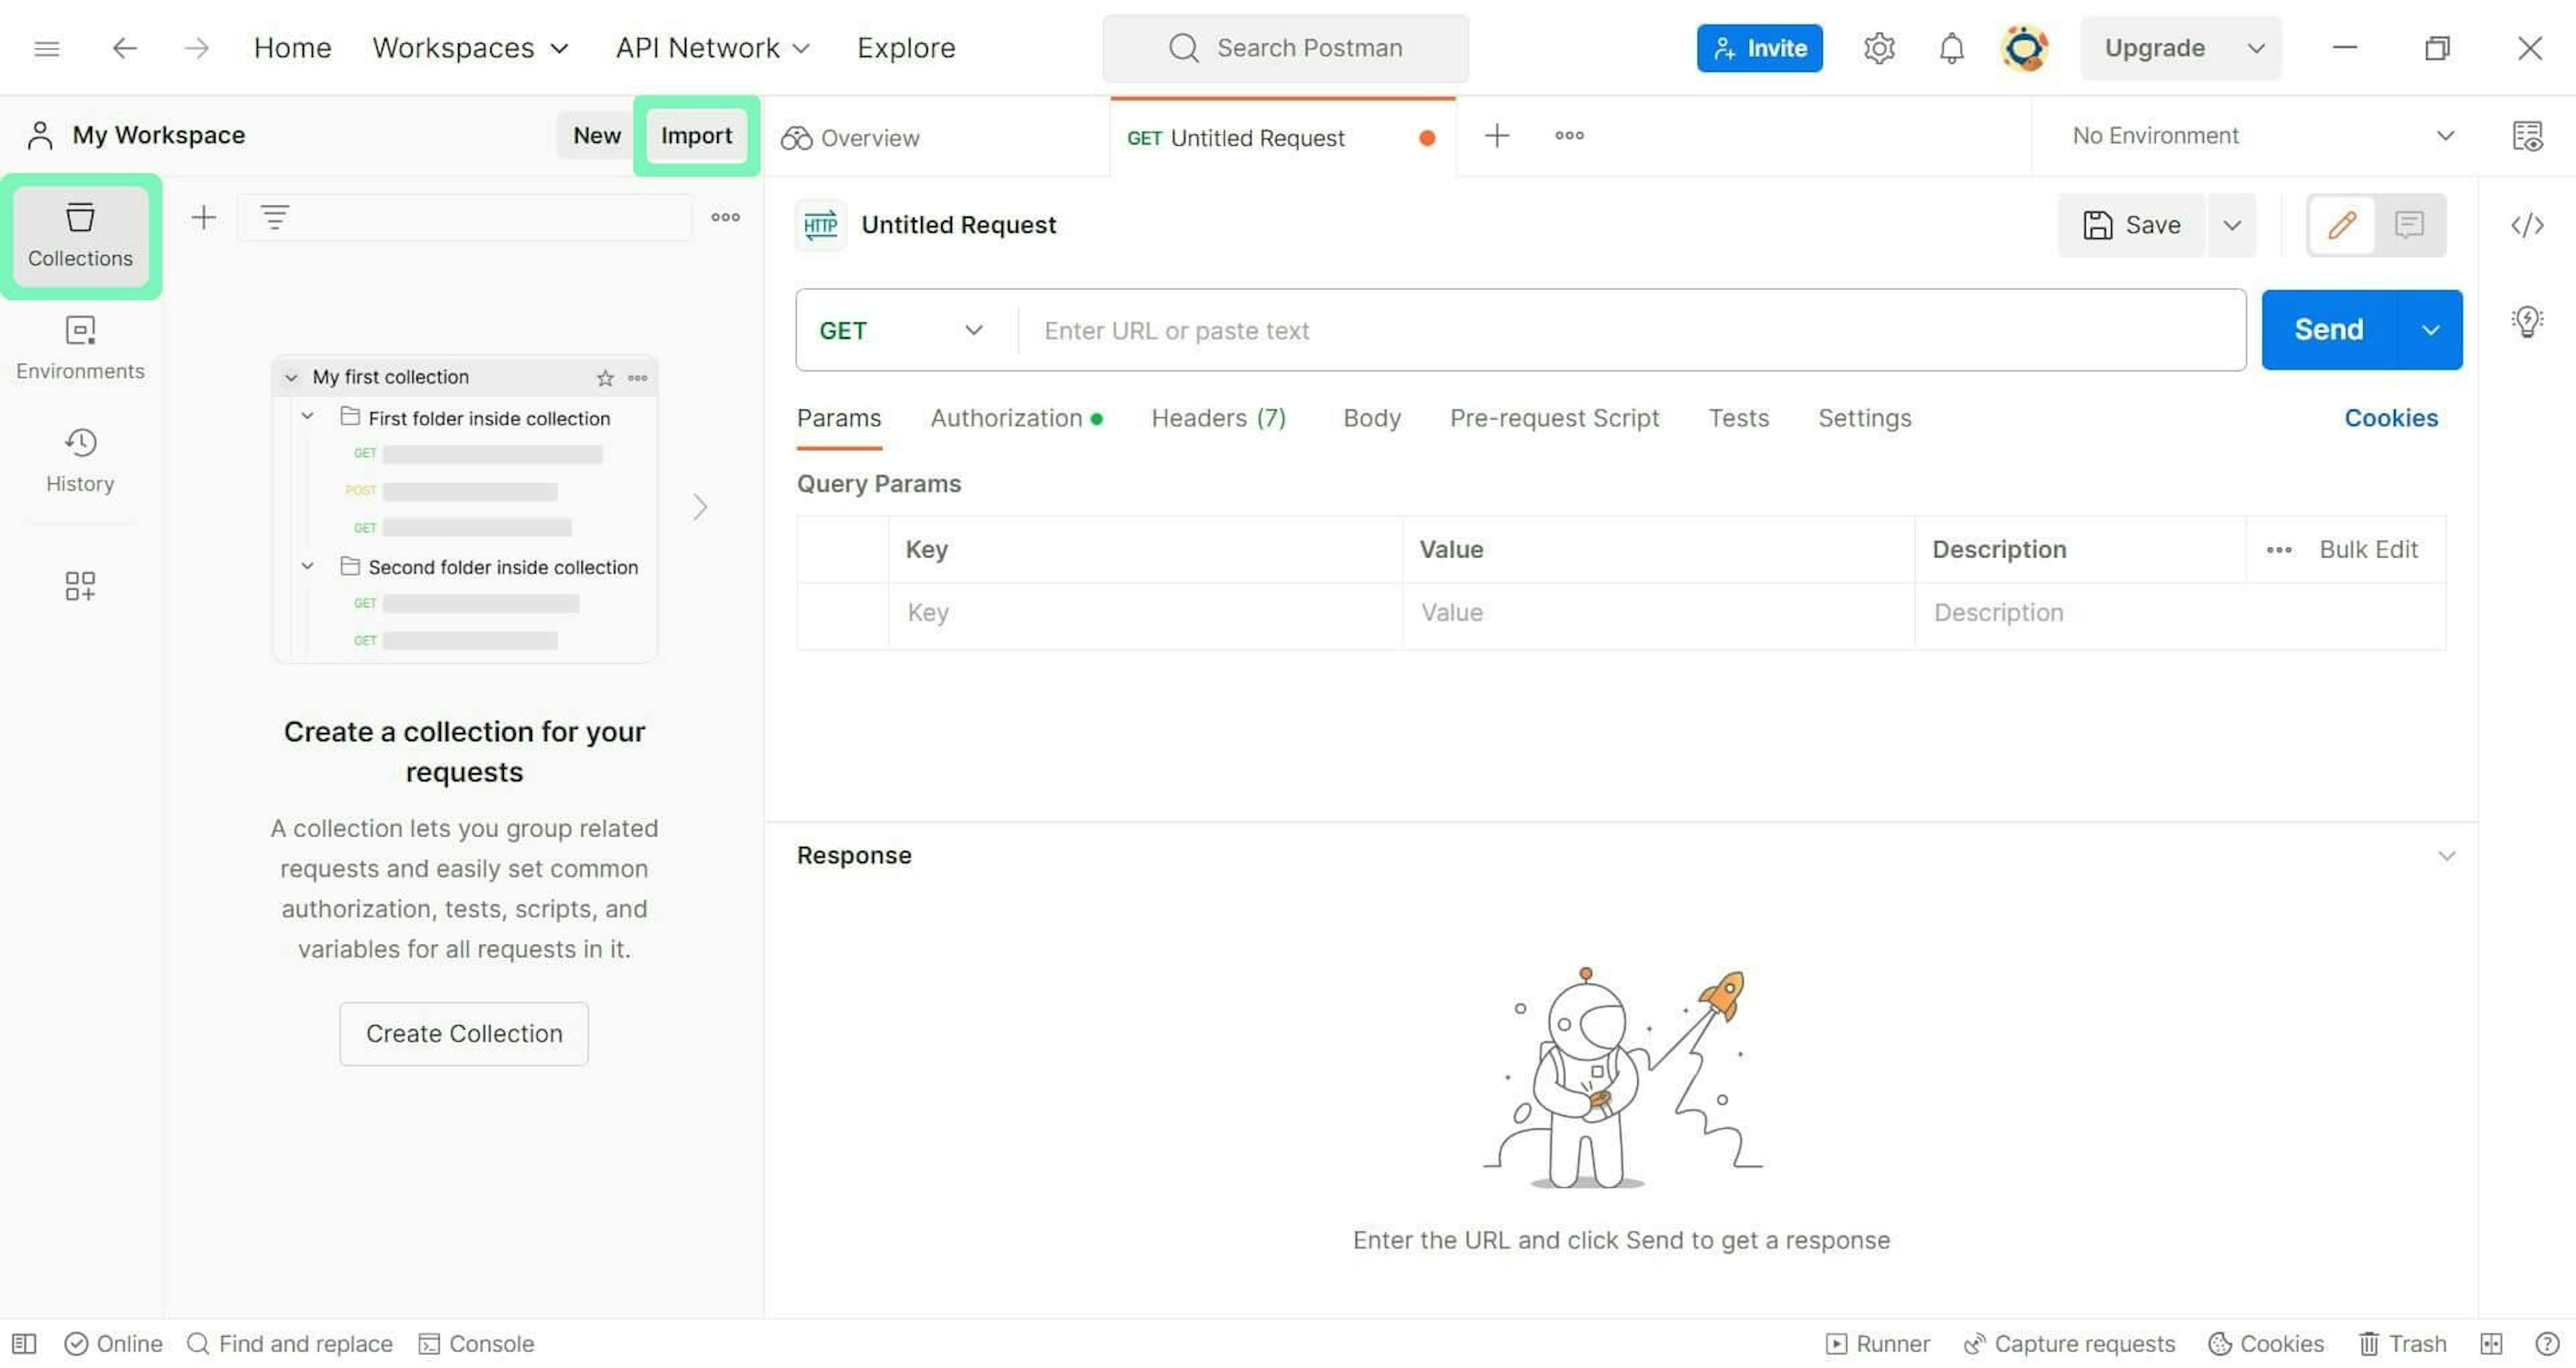Open the settings gear icon
This screenshot has width=2576, height=1368.
pyautogui.click(x=1879, y=48)
